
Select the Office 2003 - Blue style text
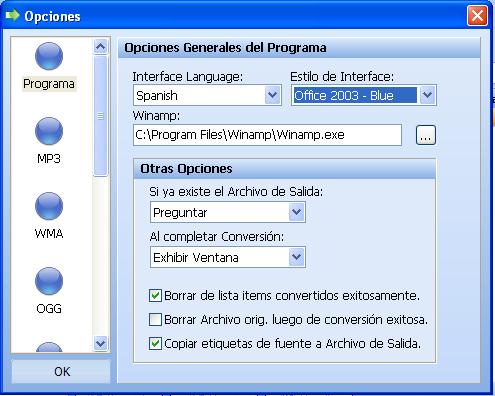(344, 96)
